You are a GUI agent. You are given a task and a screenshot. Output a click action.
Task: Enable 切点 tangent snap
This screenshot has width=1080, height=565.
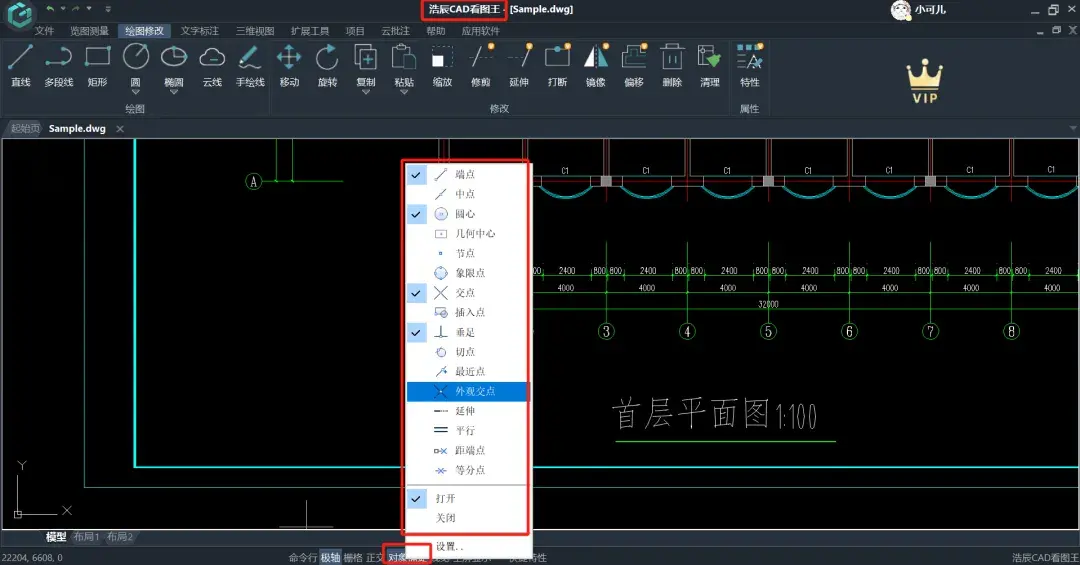[x=468, y=352]
